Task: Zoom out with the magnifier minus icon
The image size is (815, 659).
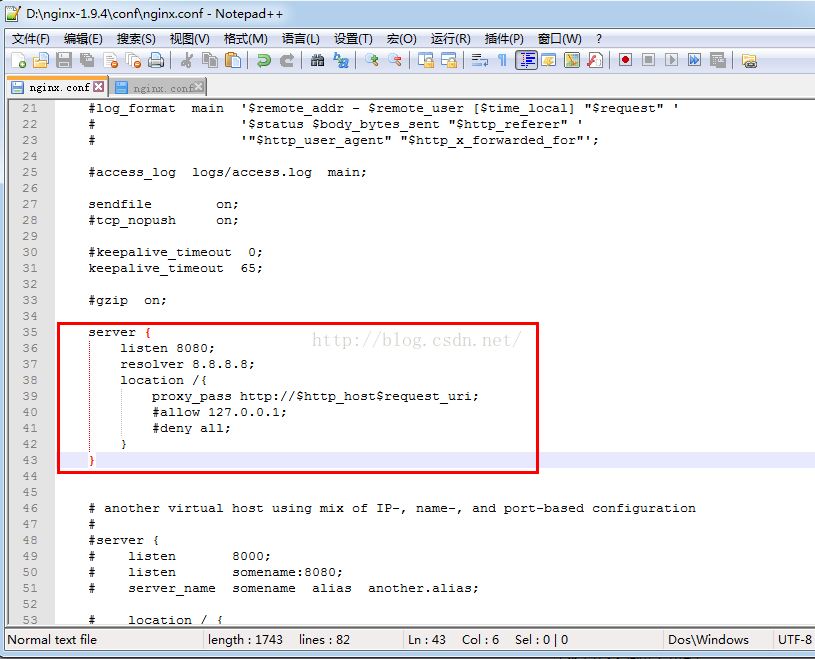Action: [x=395, y=60]
